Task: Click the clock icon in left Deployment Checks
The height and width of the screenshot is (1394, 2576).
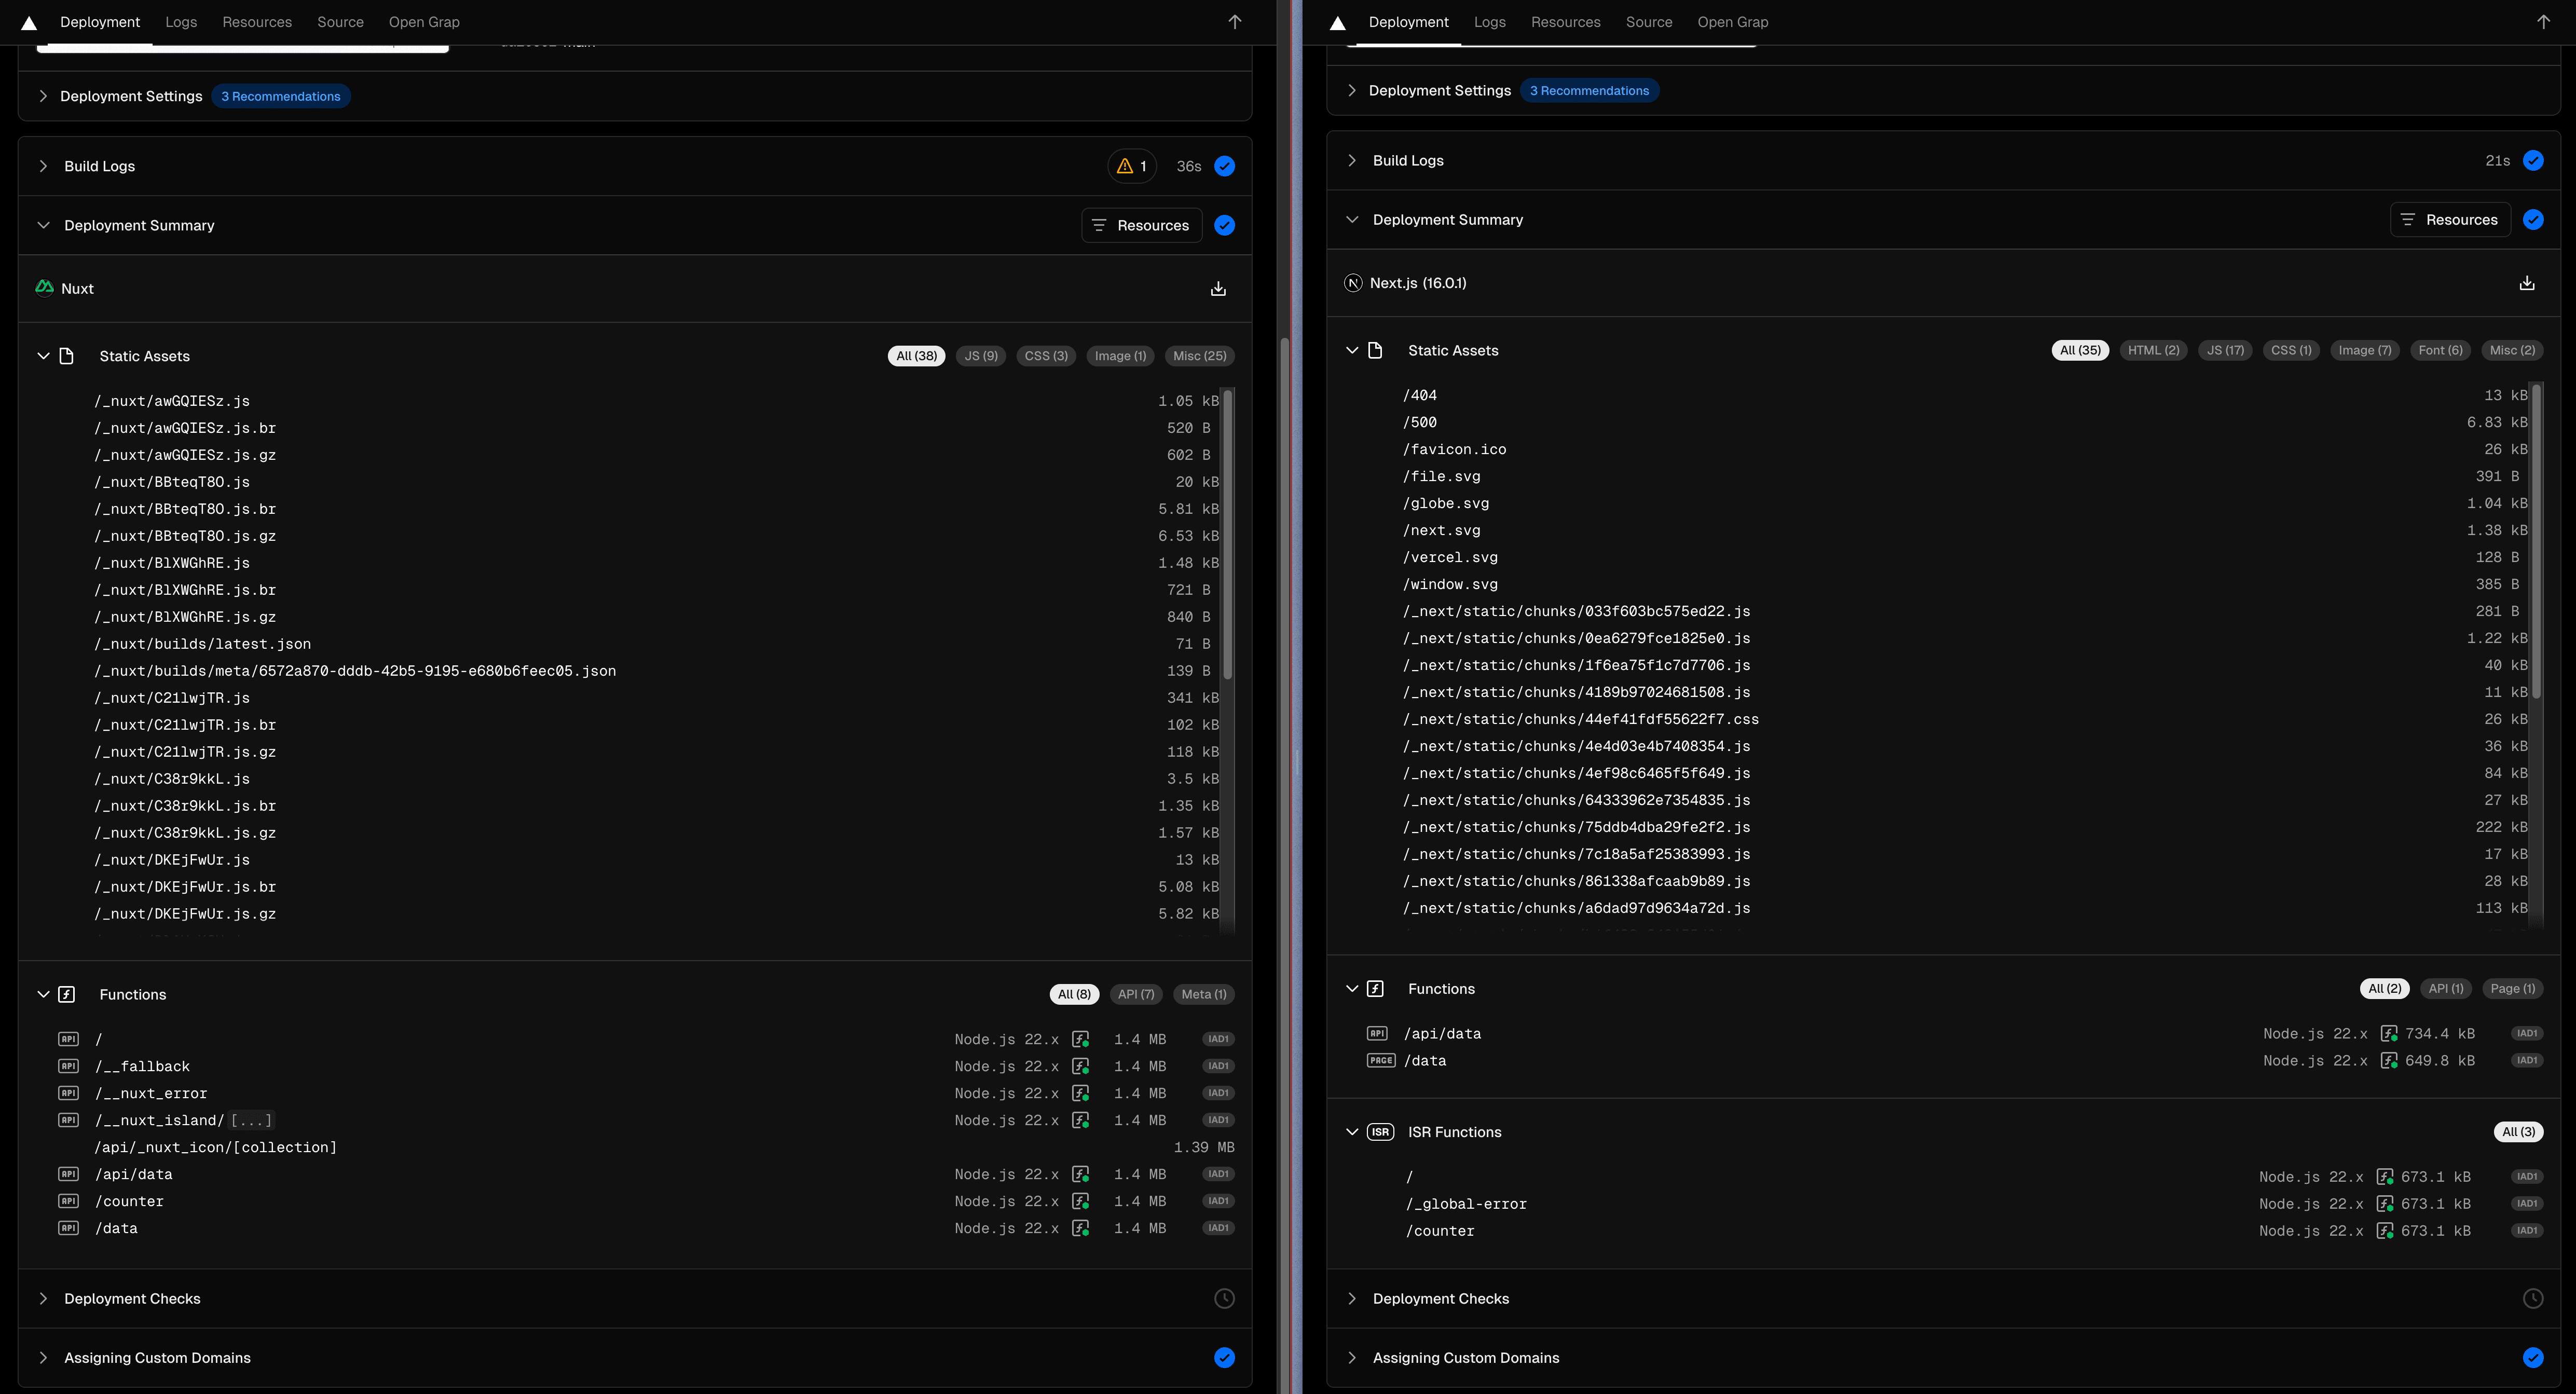Action: point(1224,1298)
